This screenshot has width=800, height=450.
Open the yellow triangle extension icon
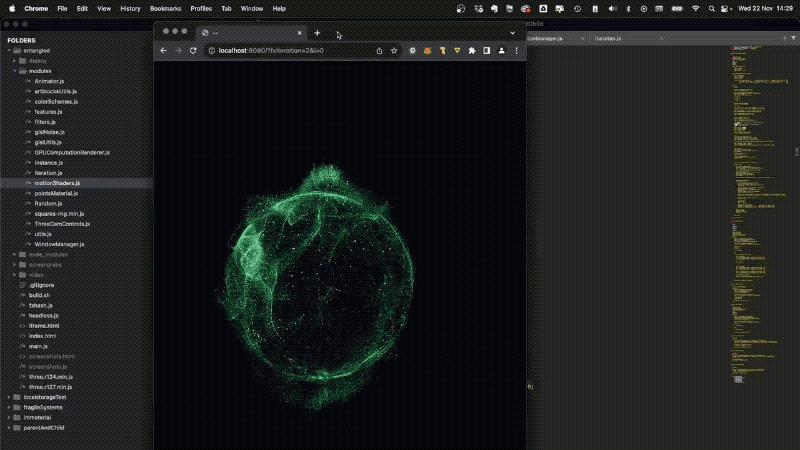(457, 51)
